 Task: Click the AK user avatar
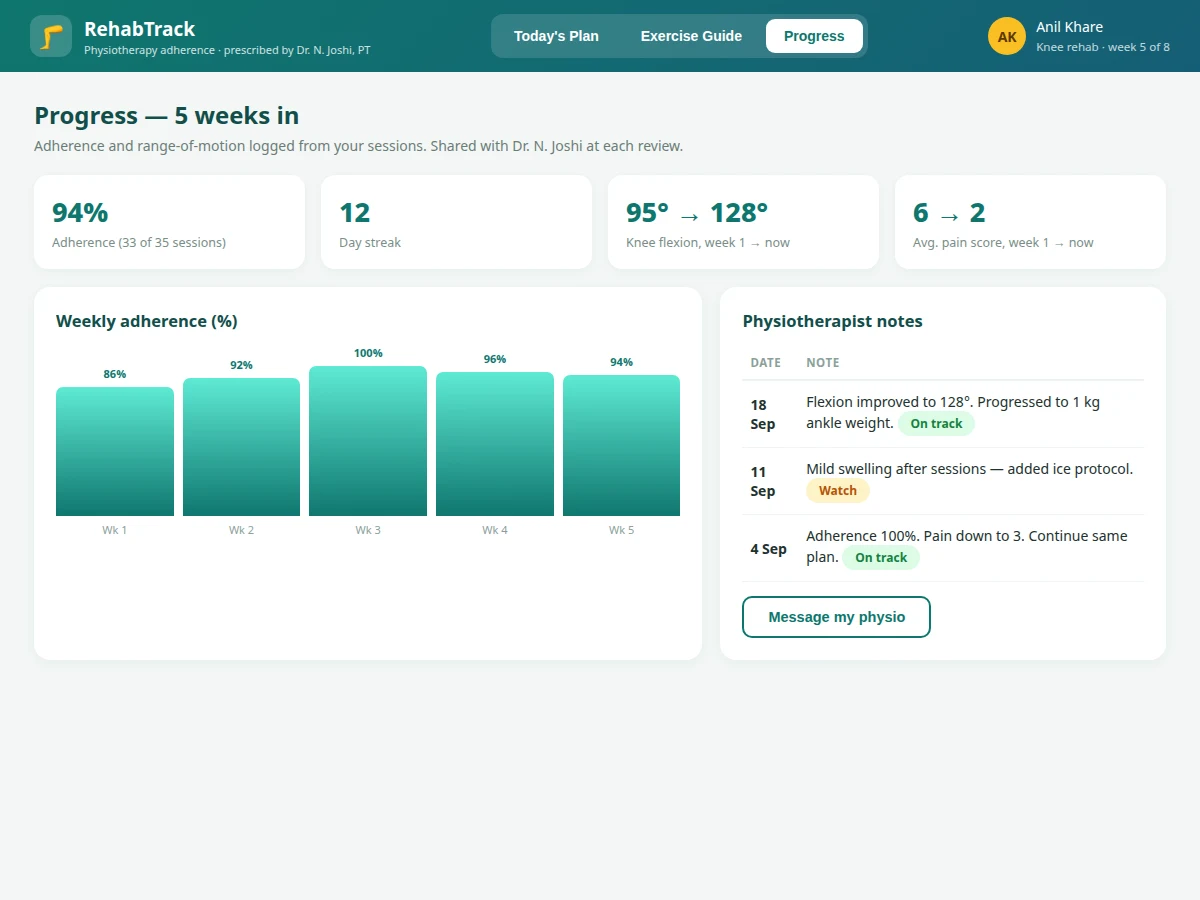(x=1007, y=36)
